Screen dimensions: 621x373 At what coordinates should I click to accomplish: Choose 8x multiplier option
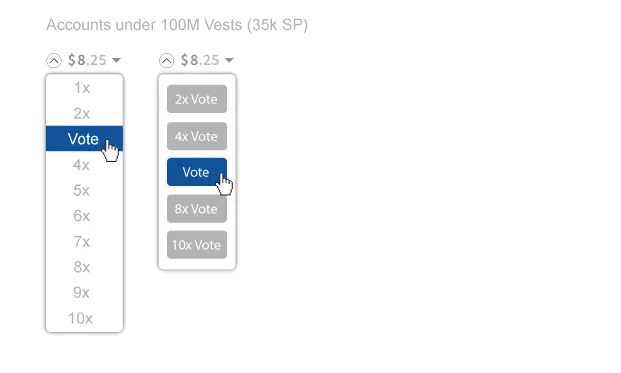pyautogui.click(x=84, y=267)
